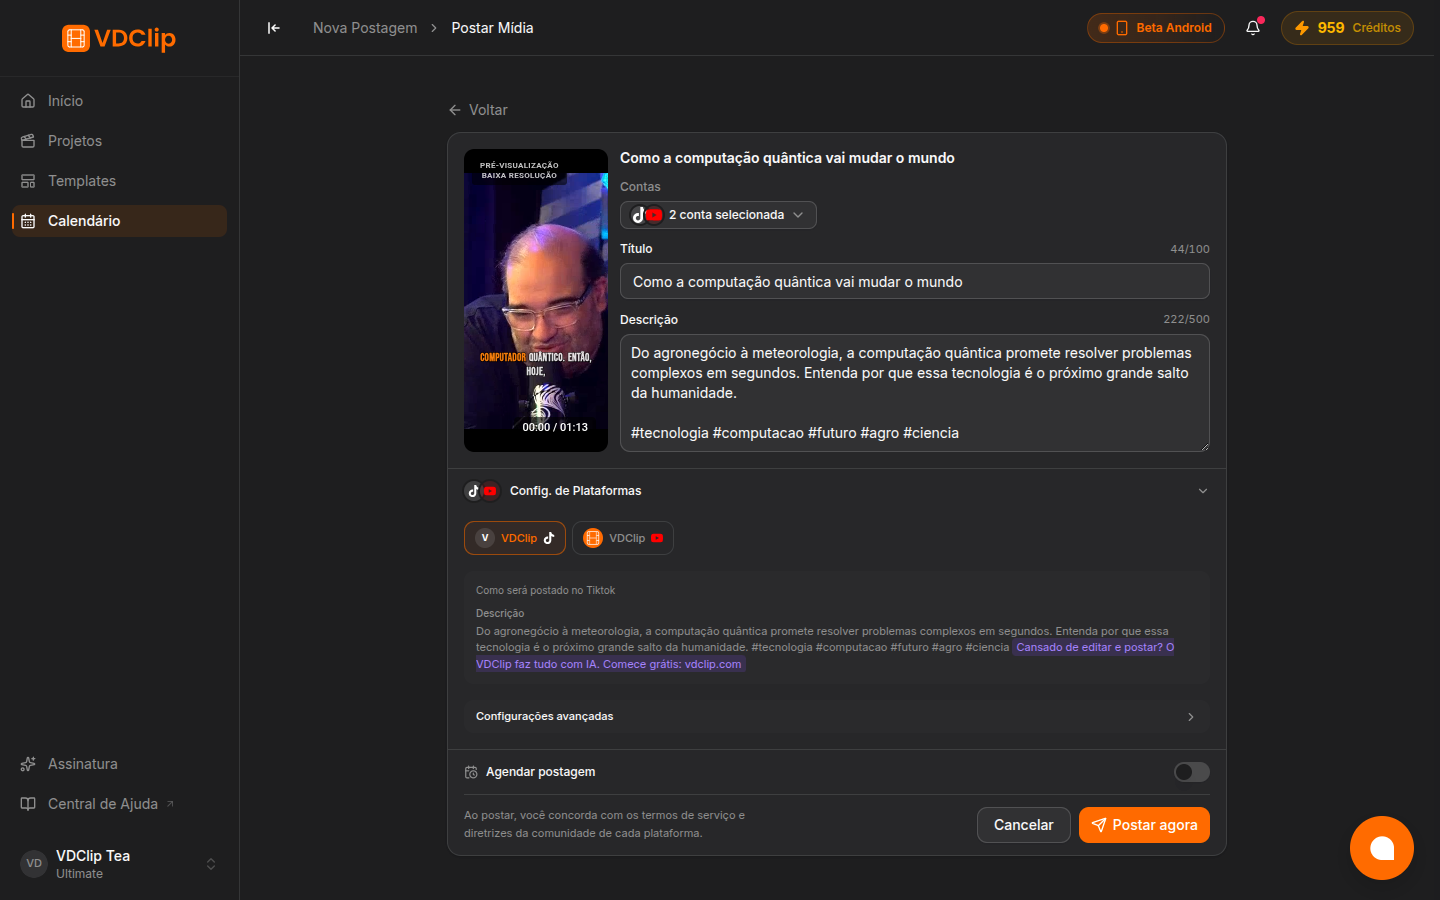Image resolution: width=1440 pixels, height=900 pixels.
Task: Open the Templates section
Action: pos(119,181)
